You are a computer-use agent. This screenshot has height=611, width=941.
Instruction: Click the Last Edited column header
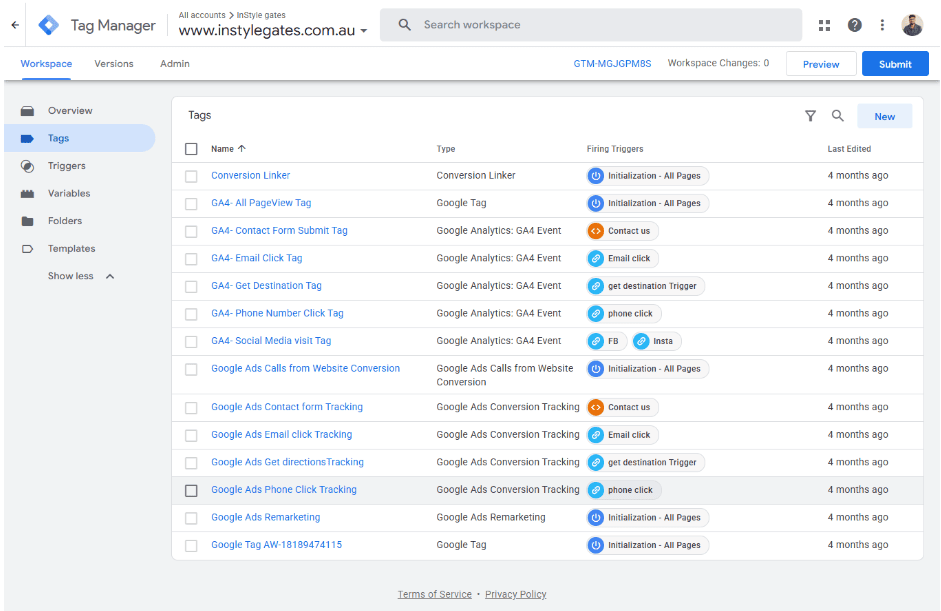click(x=849, y=149)
